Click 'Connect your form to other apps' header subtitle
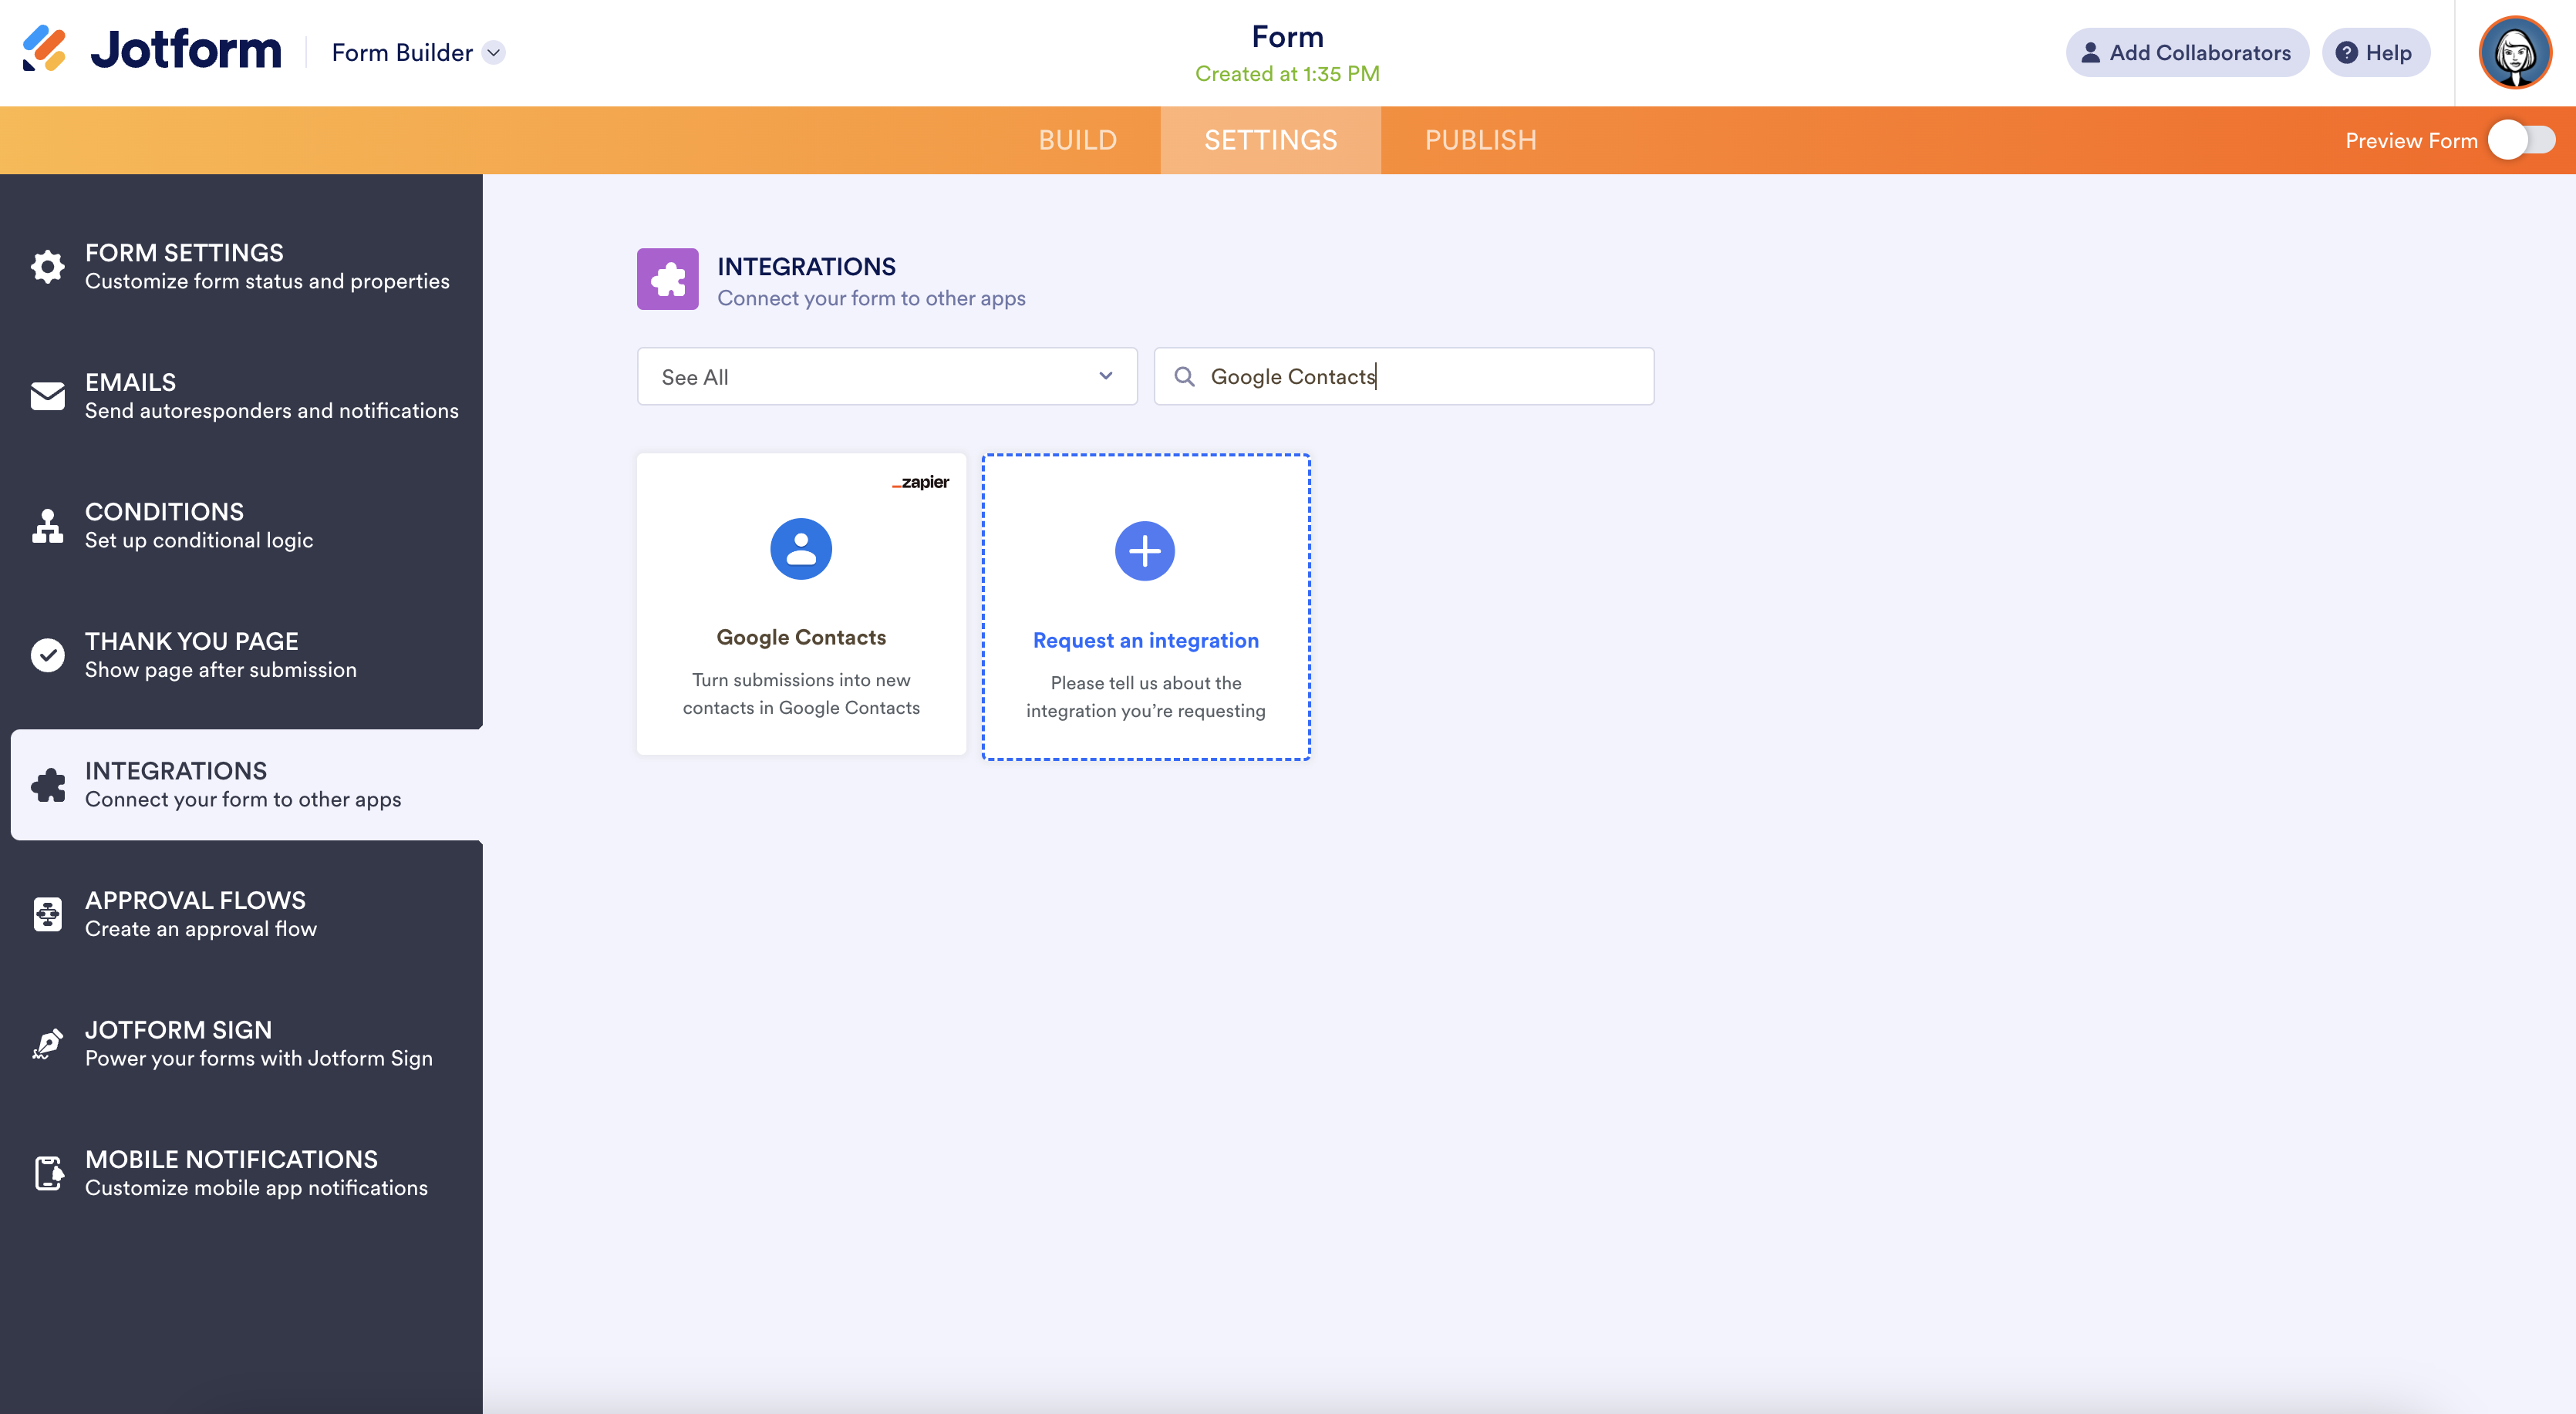The width and height of the screenshot is (2576, 1414). tap(871, 298)
